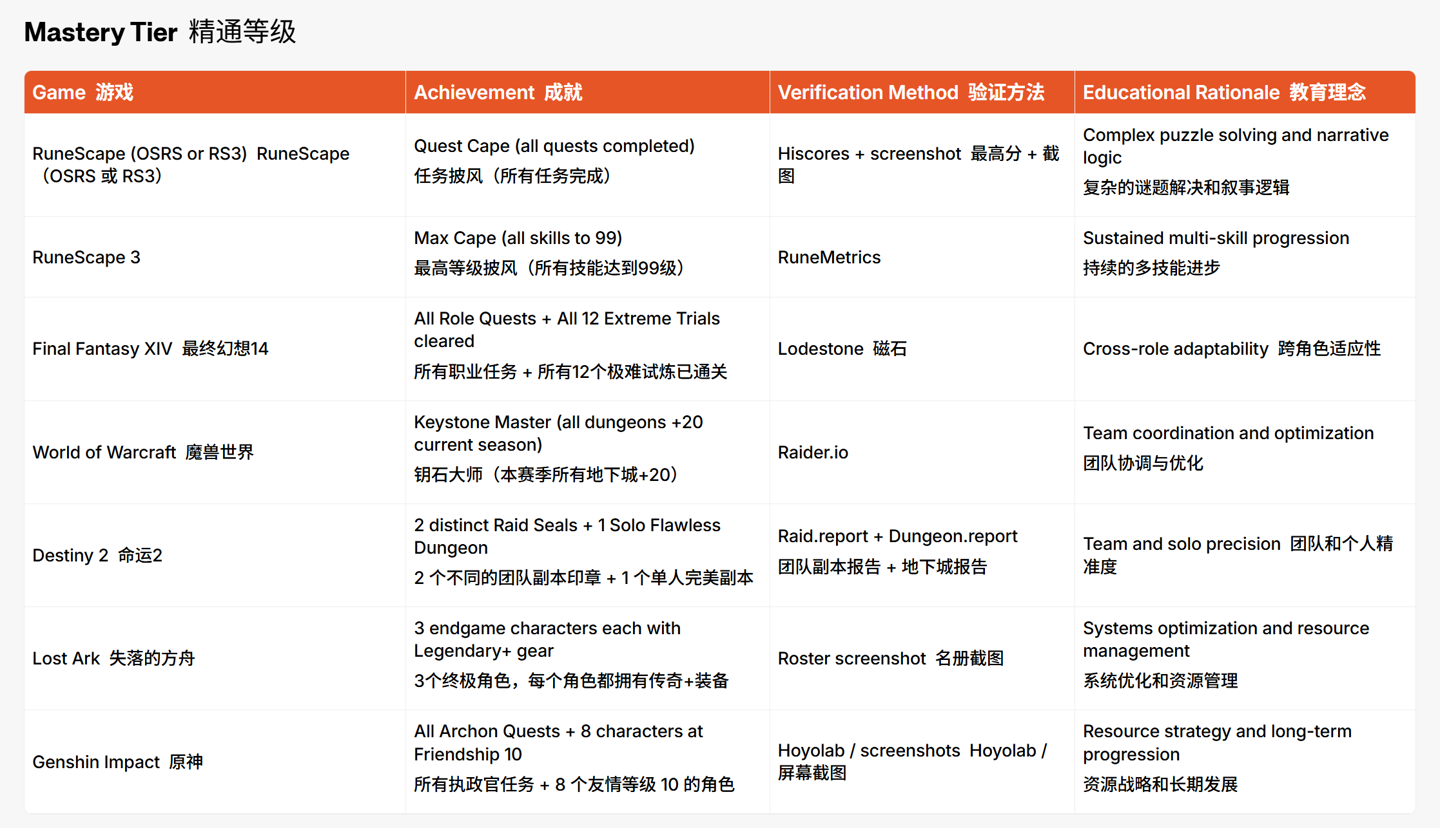Image resolution: width=1440 pixels, height=828 pixels.
Task: Click 3 endgame characters achievement cell
Action: coord(588,658)
